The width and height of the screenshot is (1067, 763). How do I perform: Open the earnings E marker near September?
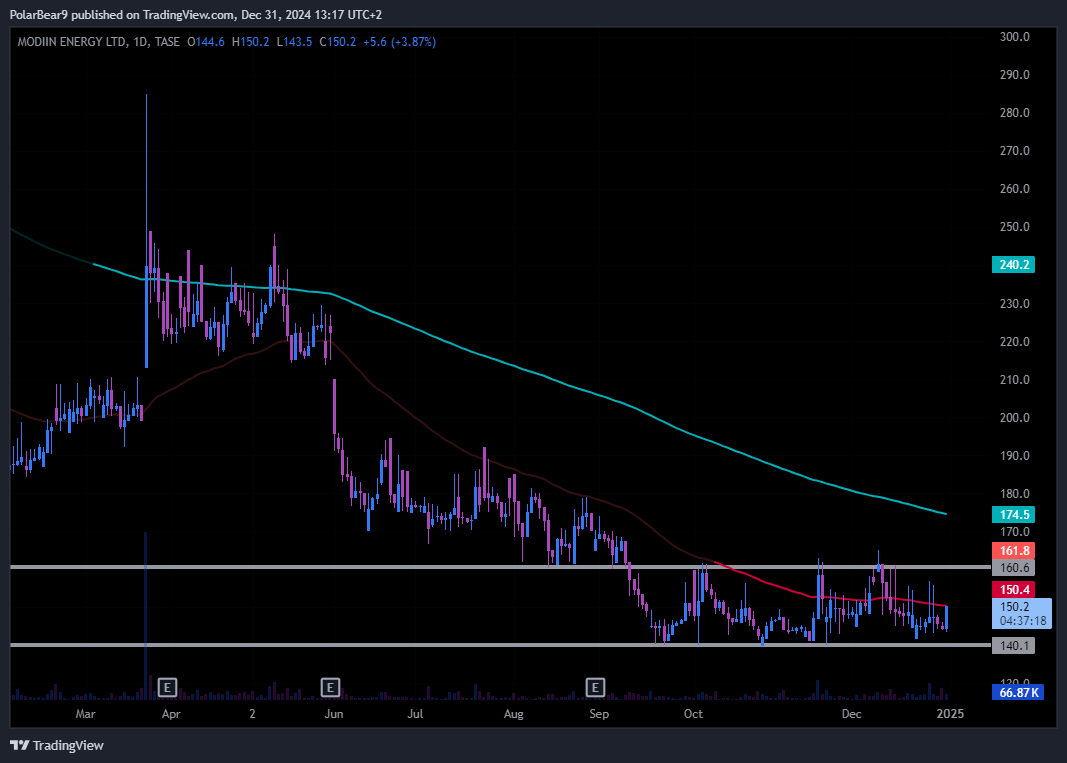pyautogui.click(x=596, y=687)
